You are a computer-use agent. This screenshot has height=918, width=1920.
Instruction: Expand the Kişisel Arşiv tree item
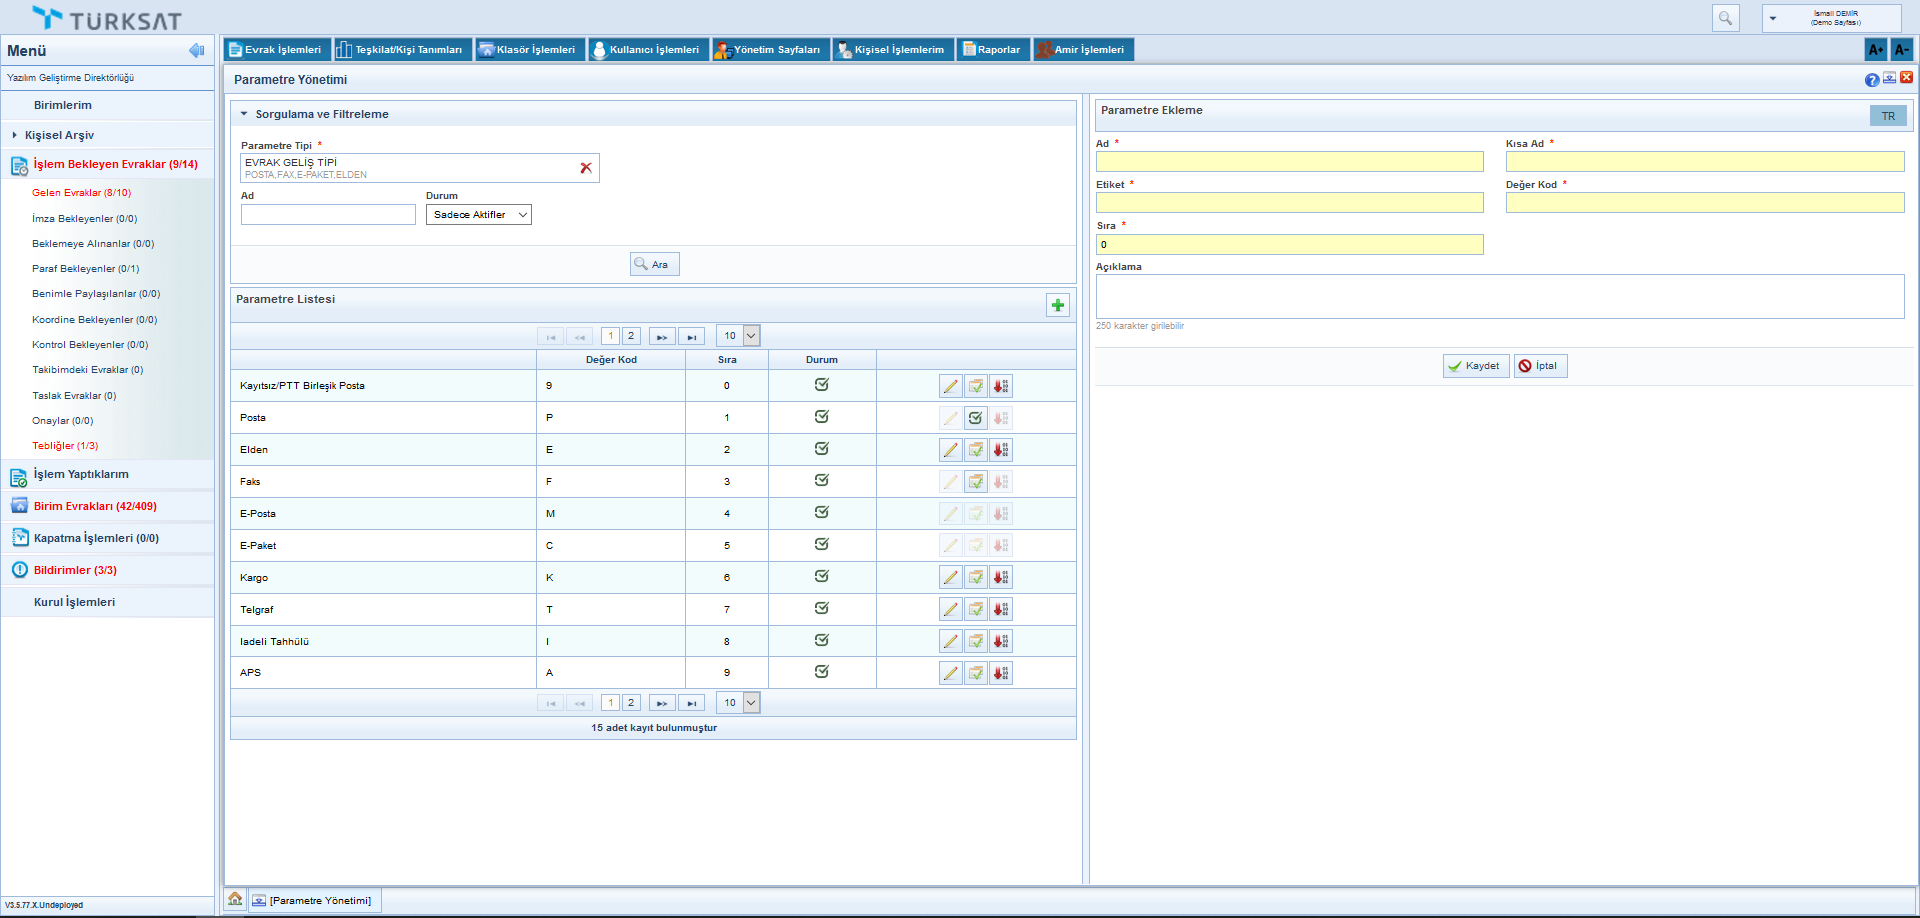(x=15, y=135)
